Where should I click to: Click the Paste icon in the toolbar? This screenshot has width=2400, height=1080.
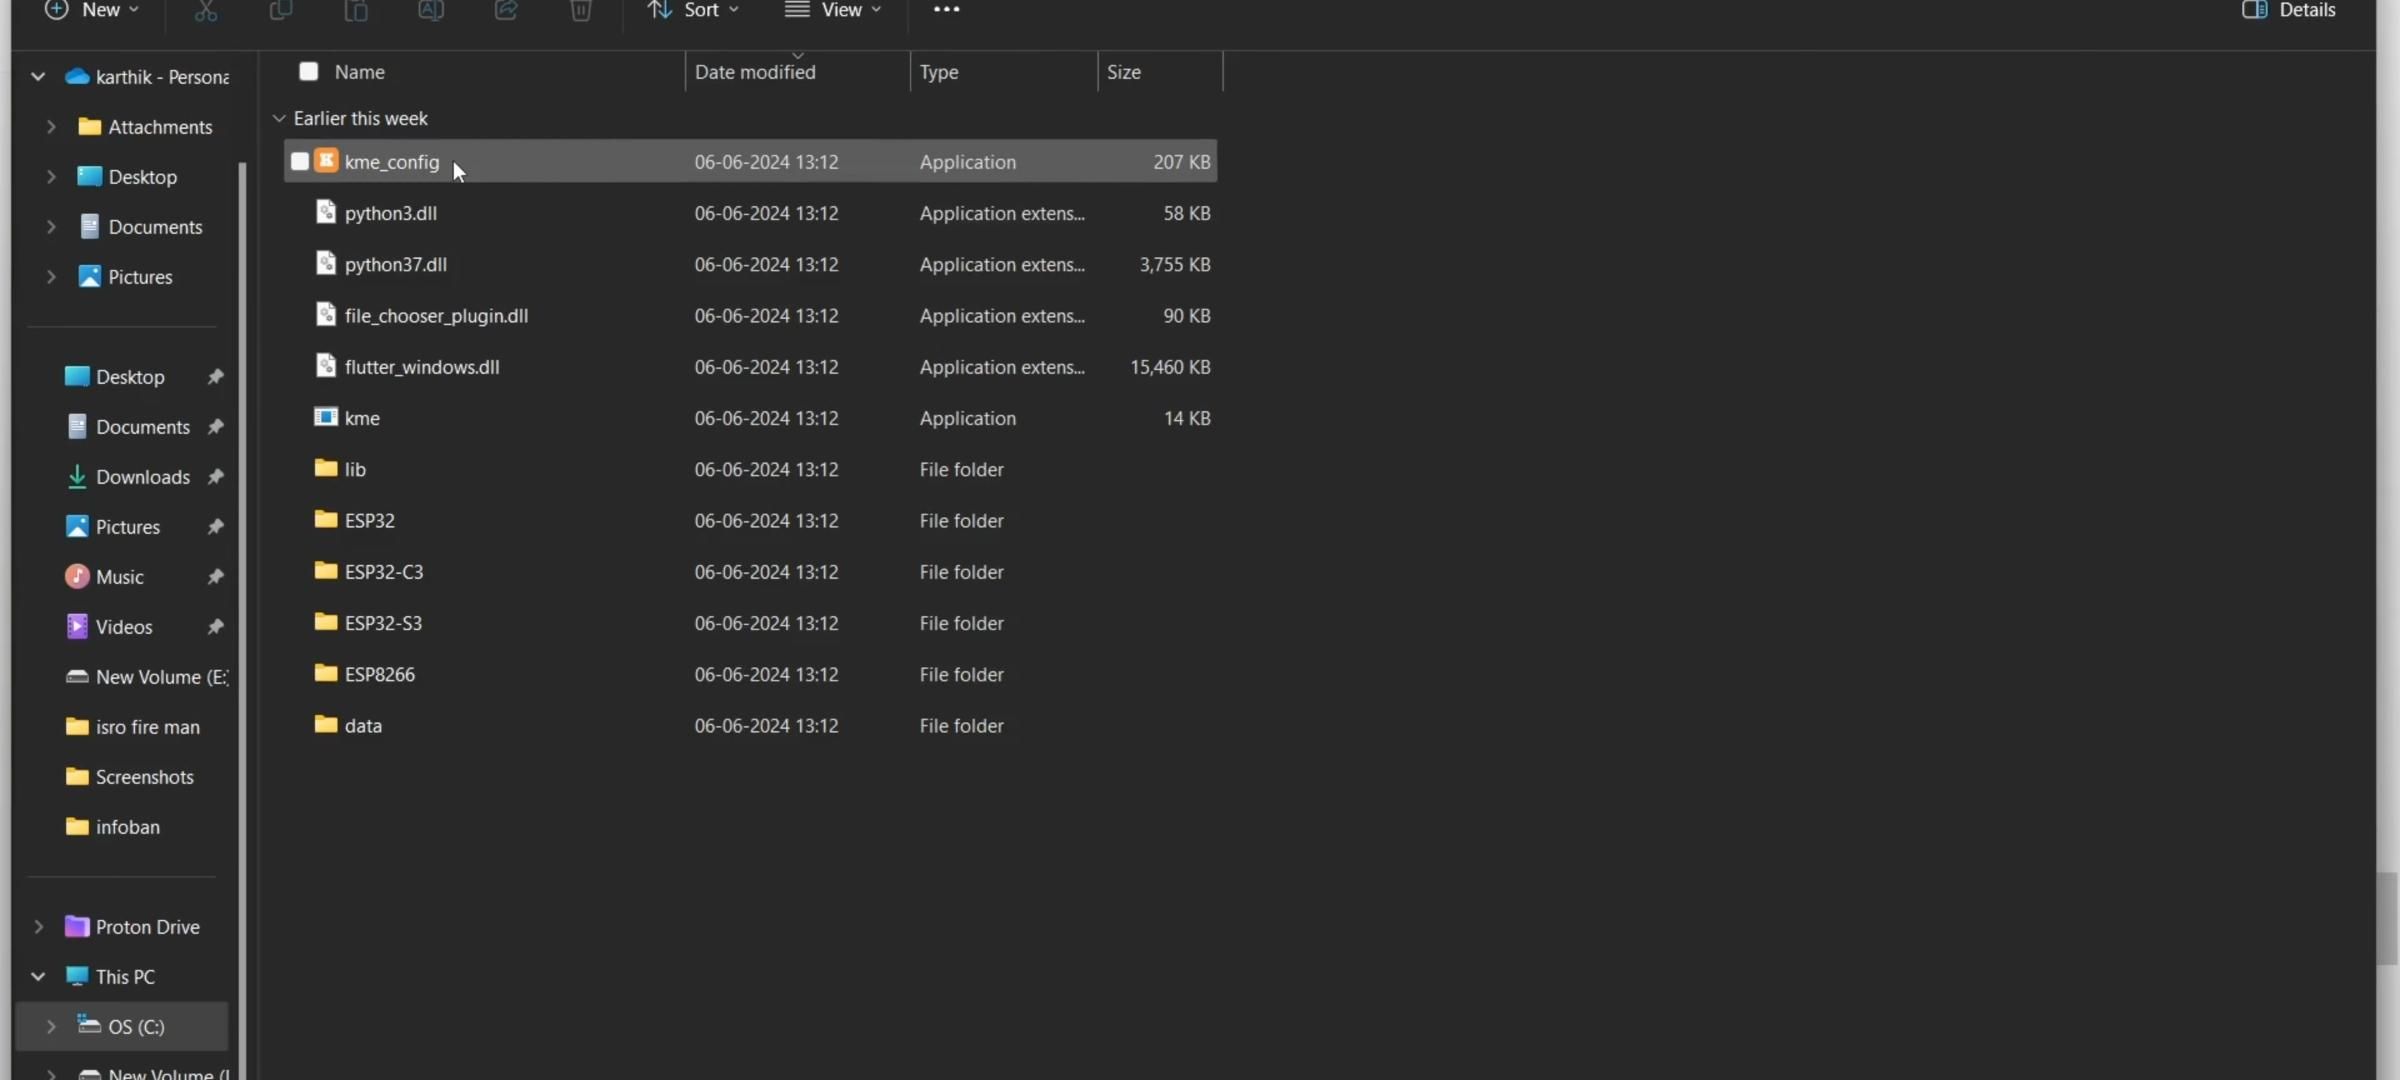(356, 10)
